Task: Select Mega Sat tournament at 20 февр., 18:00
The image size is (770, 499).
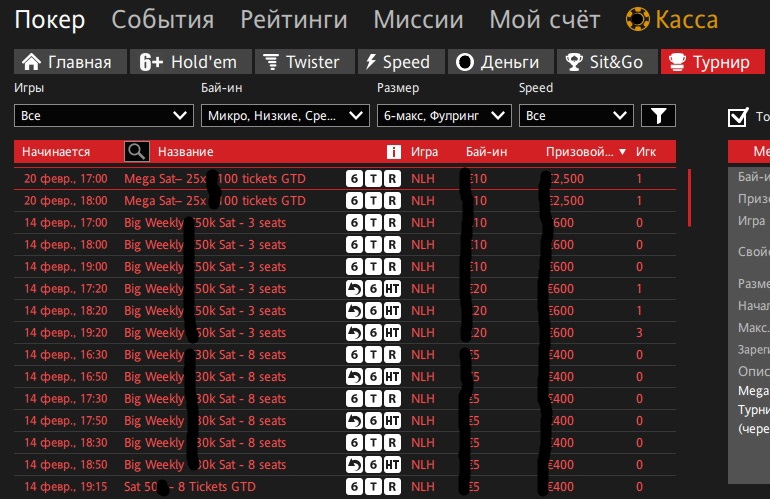Action: pos(345,201)
